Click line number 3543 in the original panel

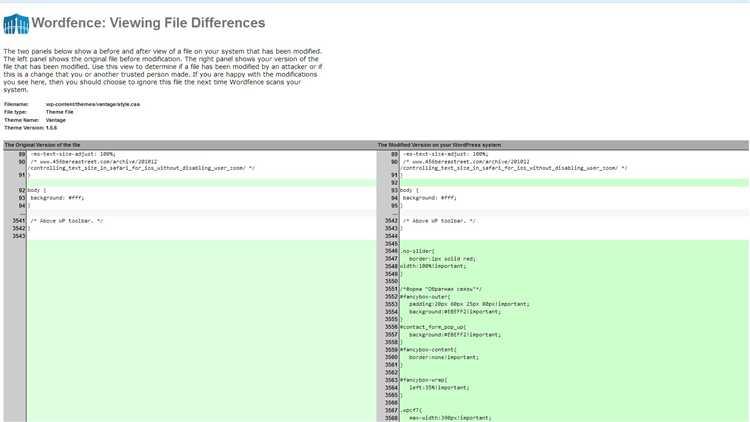(19, 236)
